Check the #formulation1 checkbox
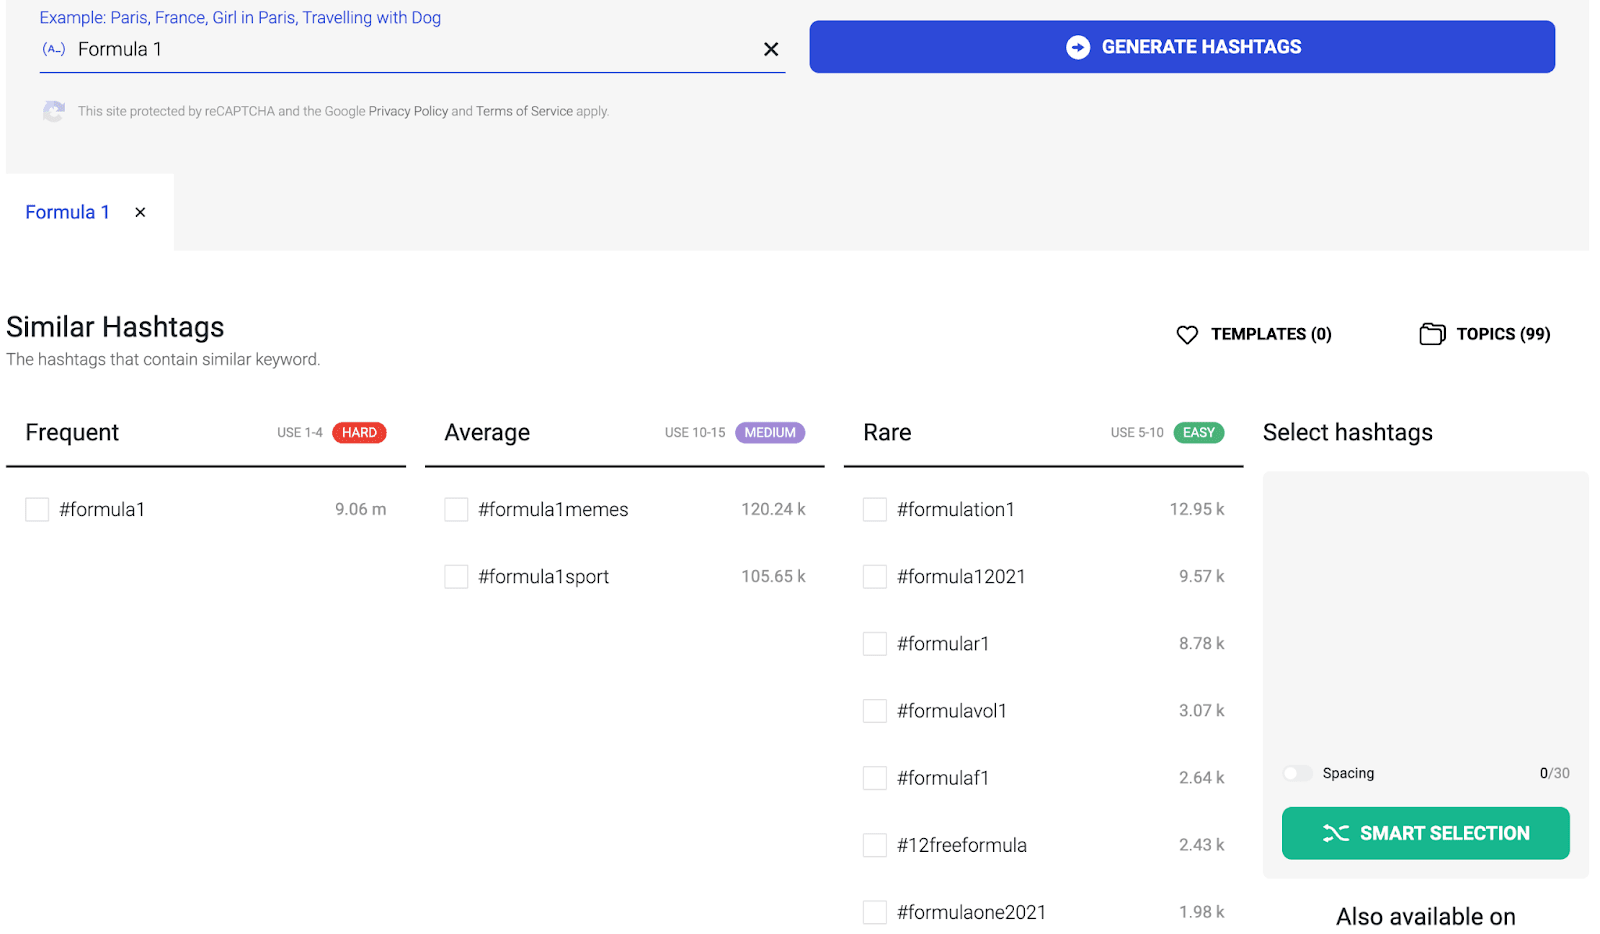This screenshot has height=934, width=1600. point(874,509)
